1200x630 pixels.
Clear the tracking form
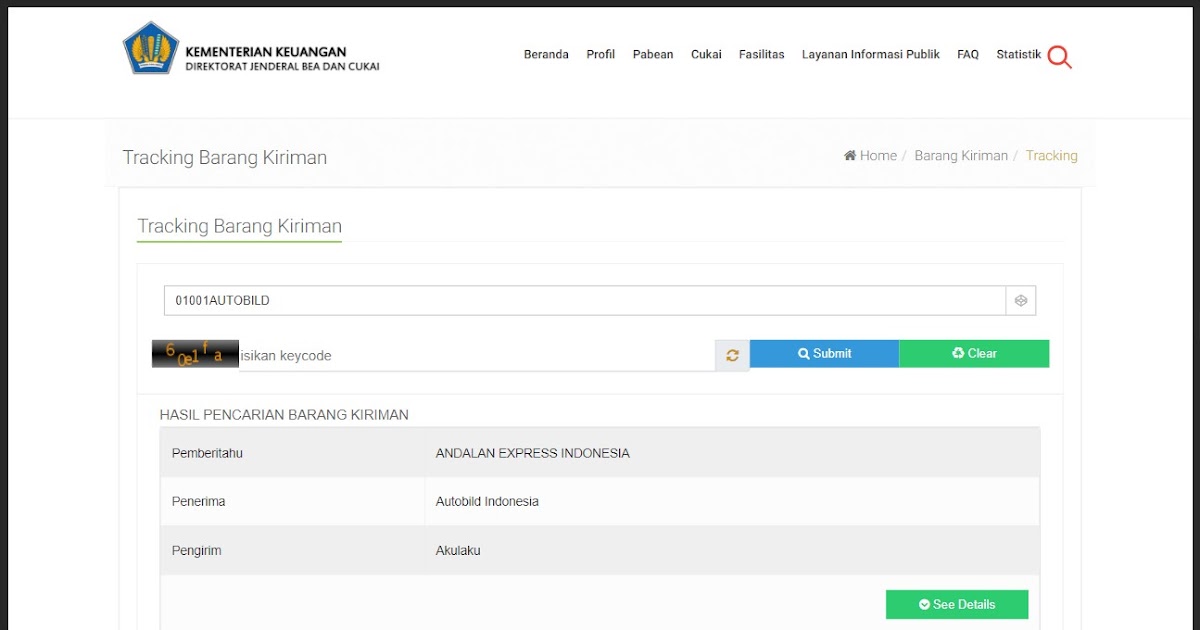pos(973,353)
